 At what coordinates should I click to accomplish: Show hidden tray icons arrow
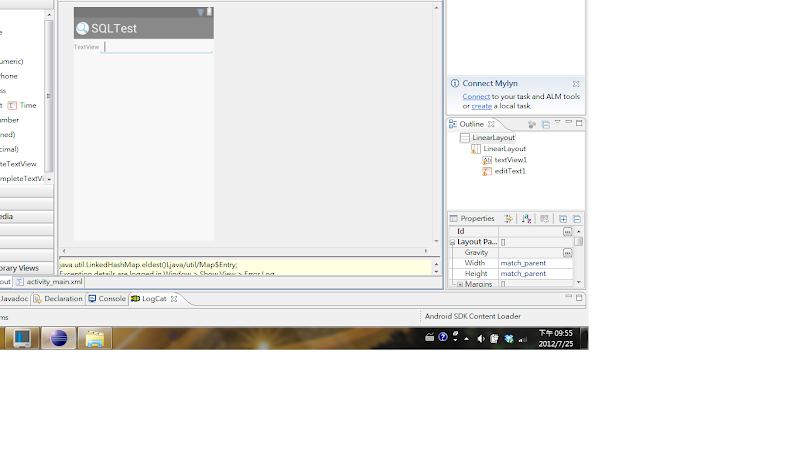click(466, 339)
